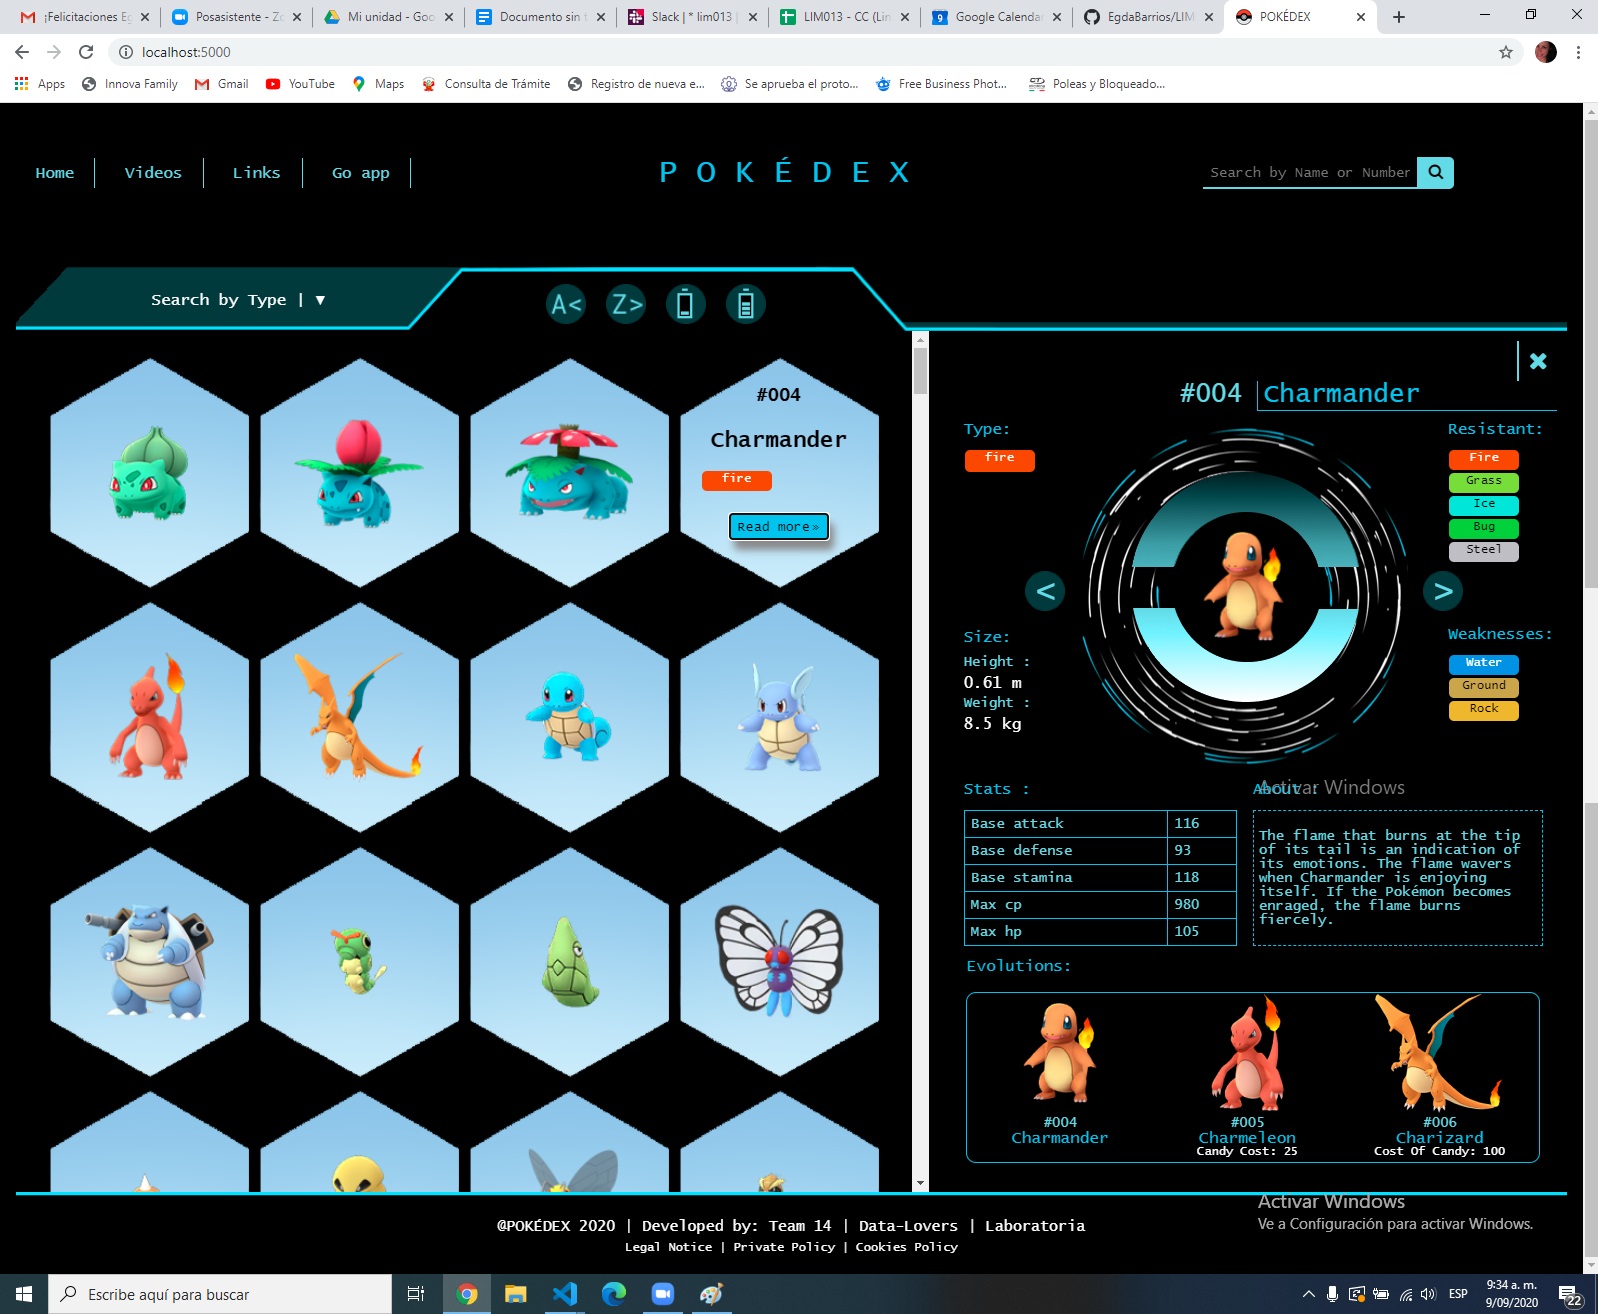Select the Bulbasaur hexagon card
Viewport: 1598px width, 1314px height.
point(149,472)
